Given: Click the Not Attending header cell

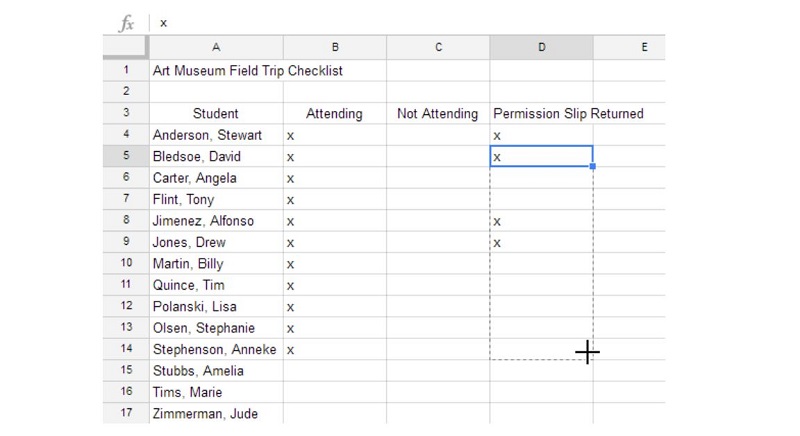Looking at the screenshot, I should pyautogui.click(x=438, y=113).
